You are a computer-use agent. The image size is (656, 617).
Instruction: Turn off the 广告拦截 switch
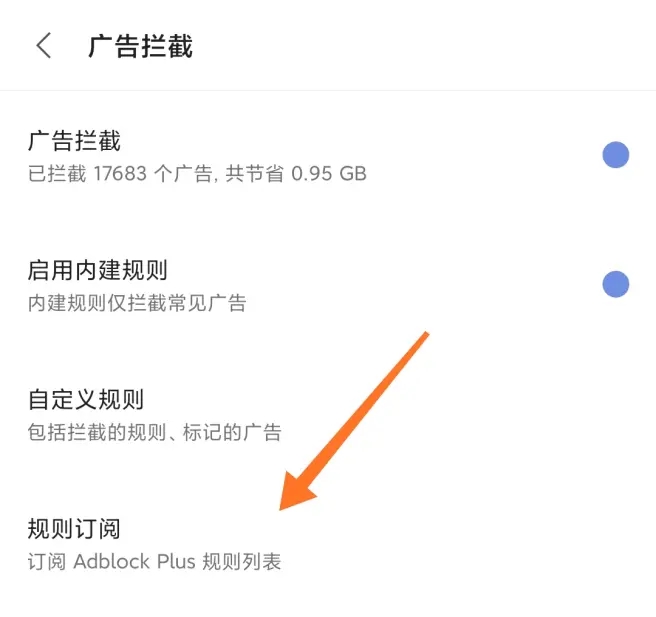coord(615,155)
